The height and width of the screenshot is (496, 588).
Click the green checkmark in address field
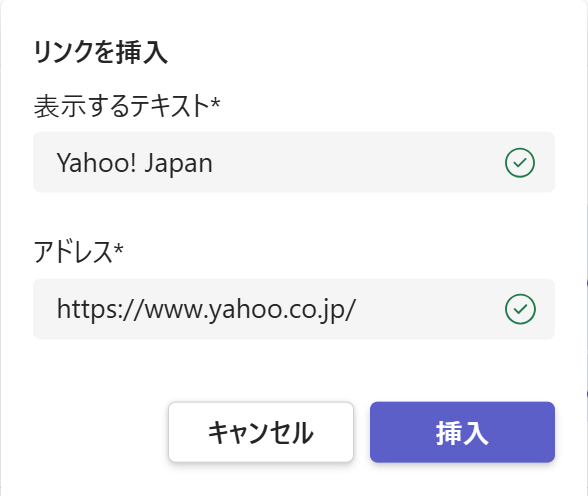(520, 309)
